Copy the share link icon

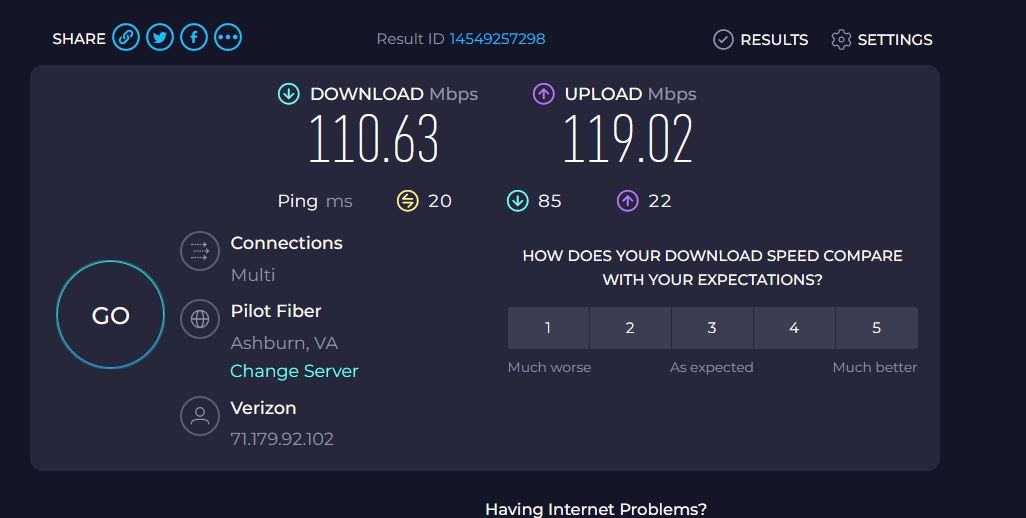click(126, 37)
